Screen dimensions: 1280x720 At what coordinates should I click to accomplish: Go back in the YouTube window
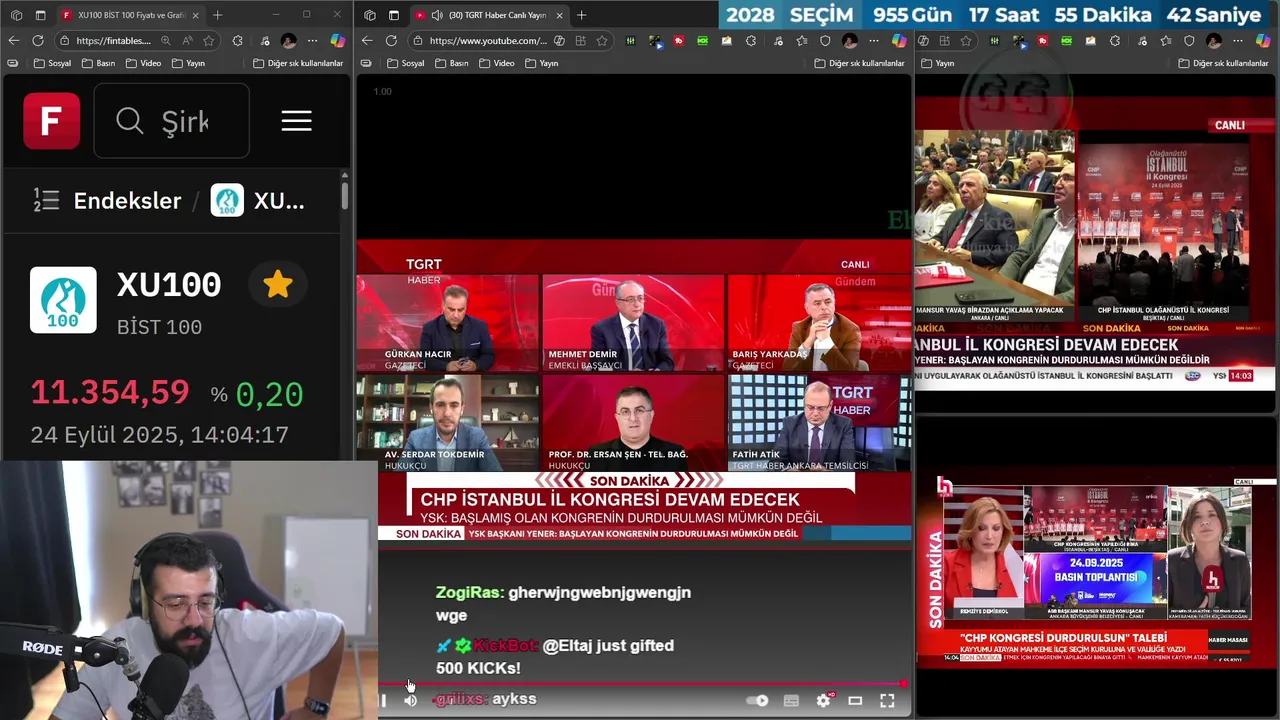pyautogui.click(x=367, y=41)
